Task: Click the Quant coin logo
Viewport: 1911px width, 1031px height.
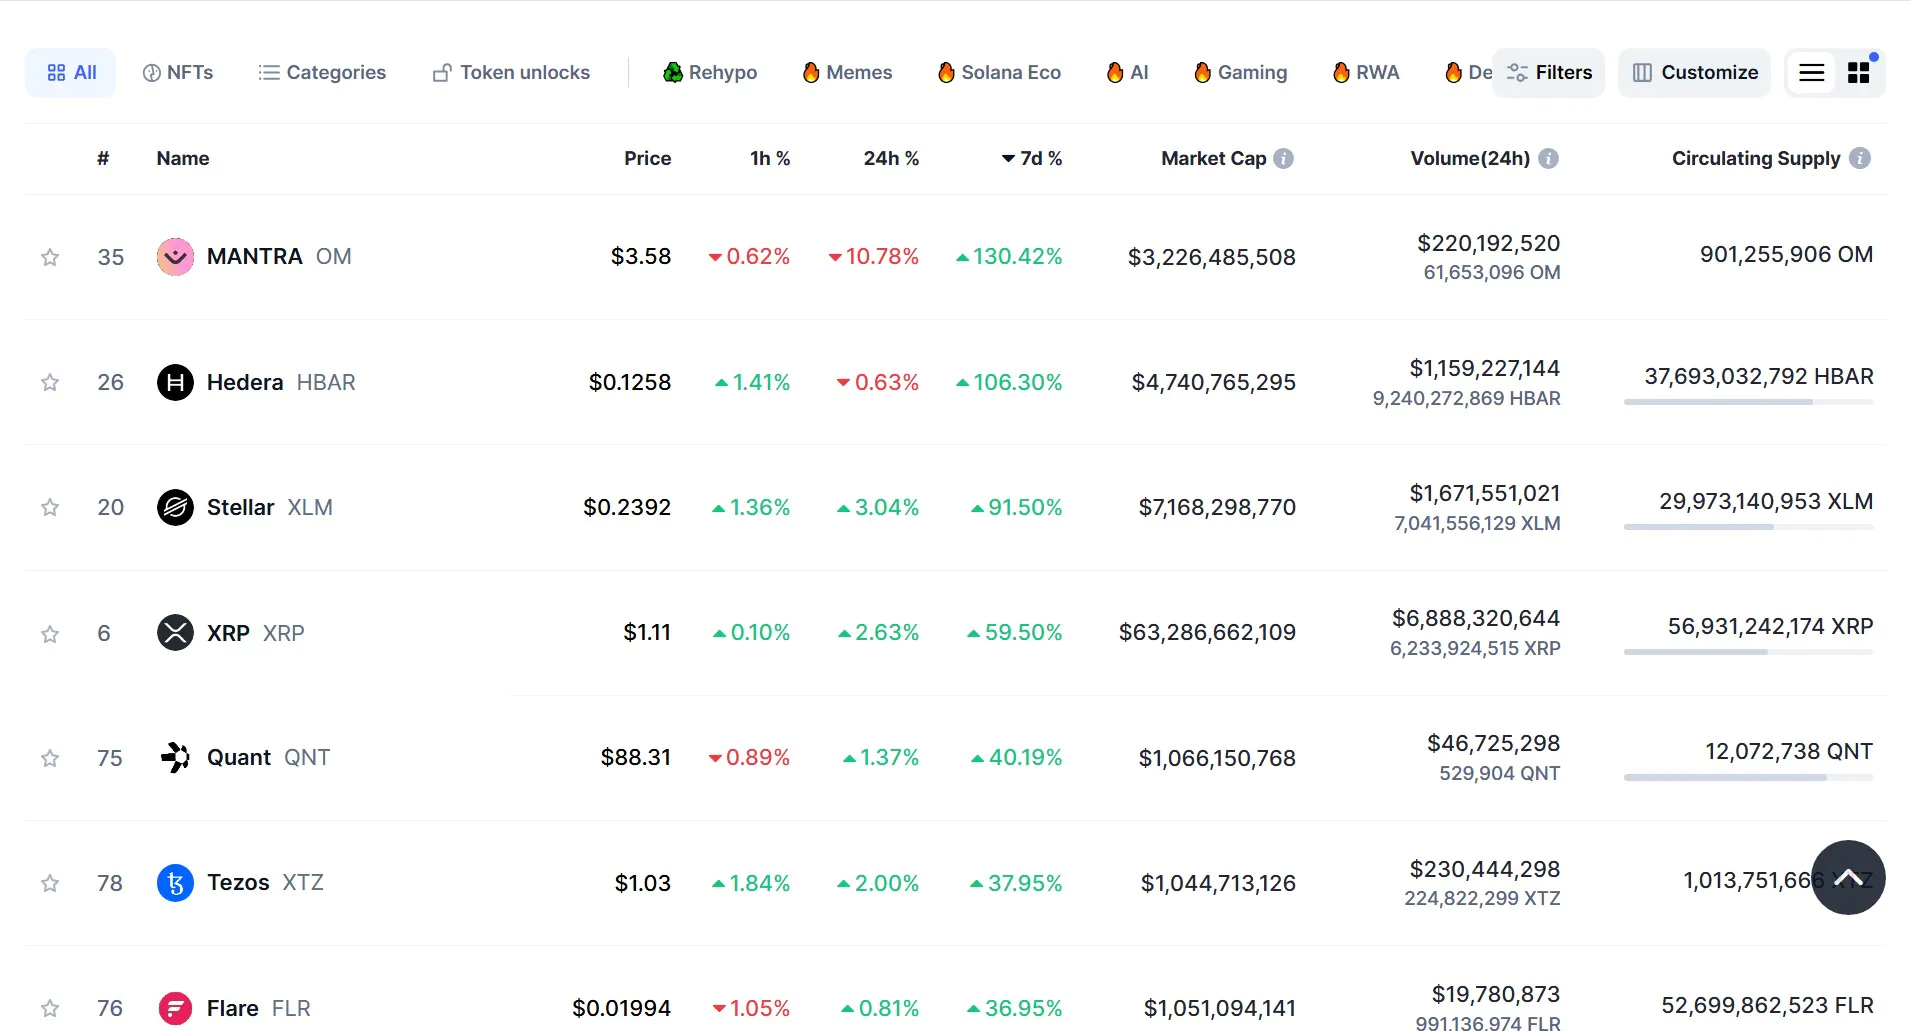Action: click(175, 758)
